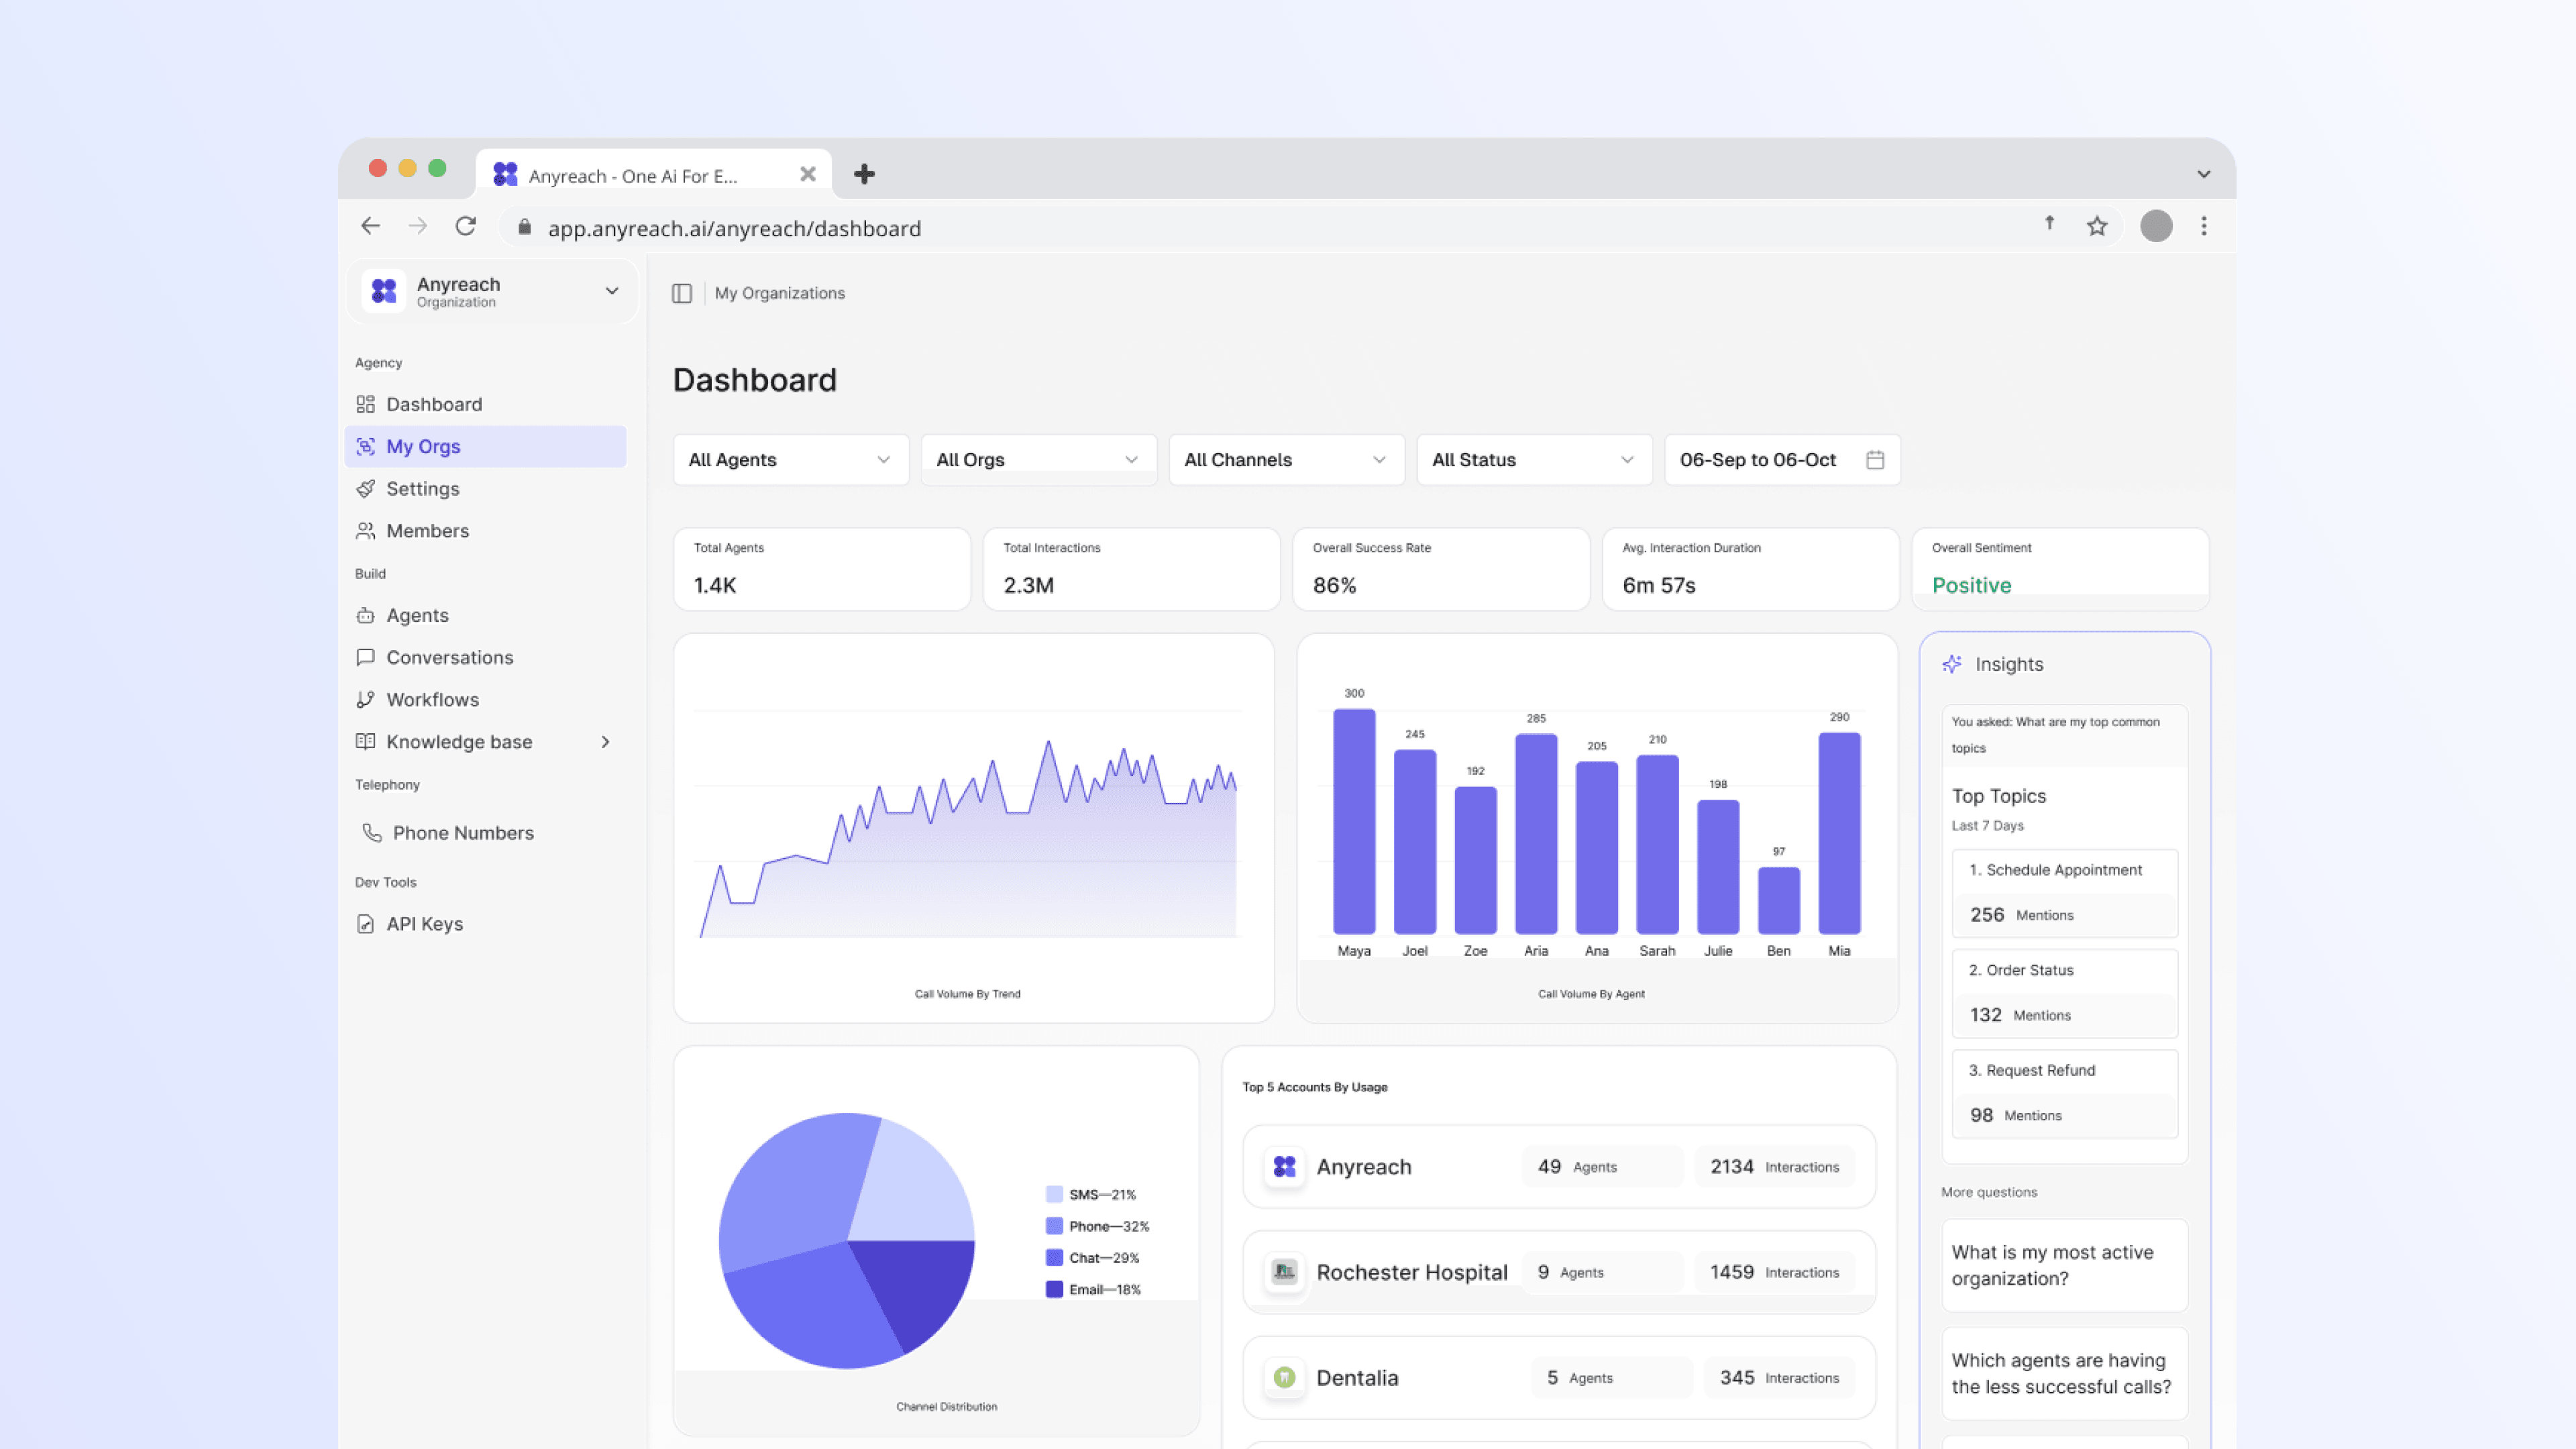Close the Anyreach browser tab
This screenshot has width=2576, height=1449.
pos(808,174)
